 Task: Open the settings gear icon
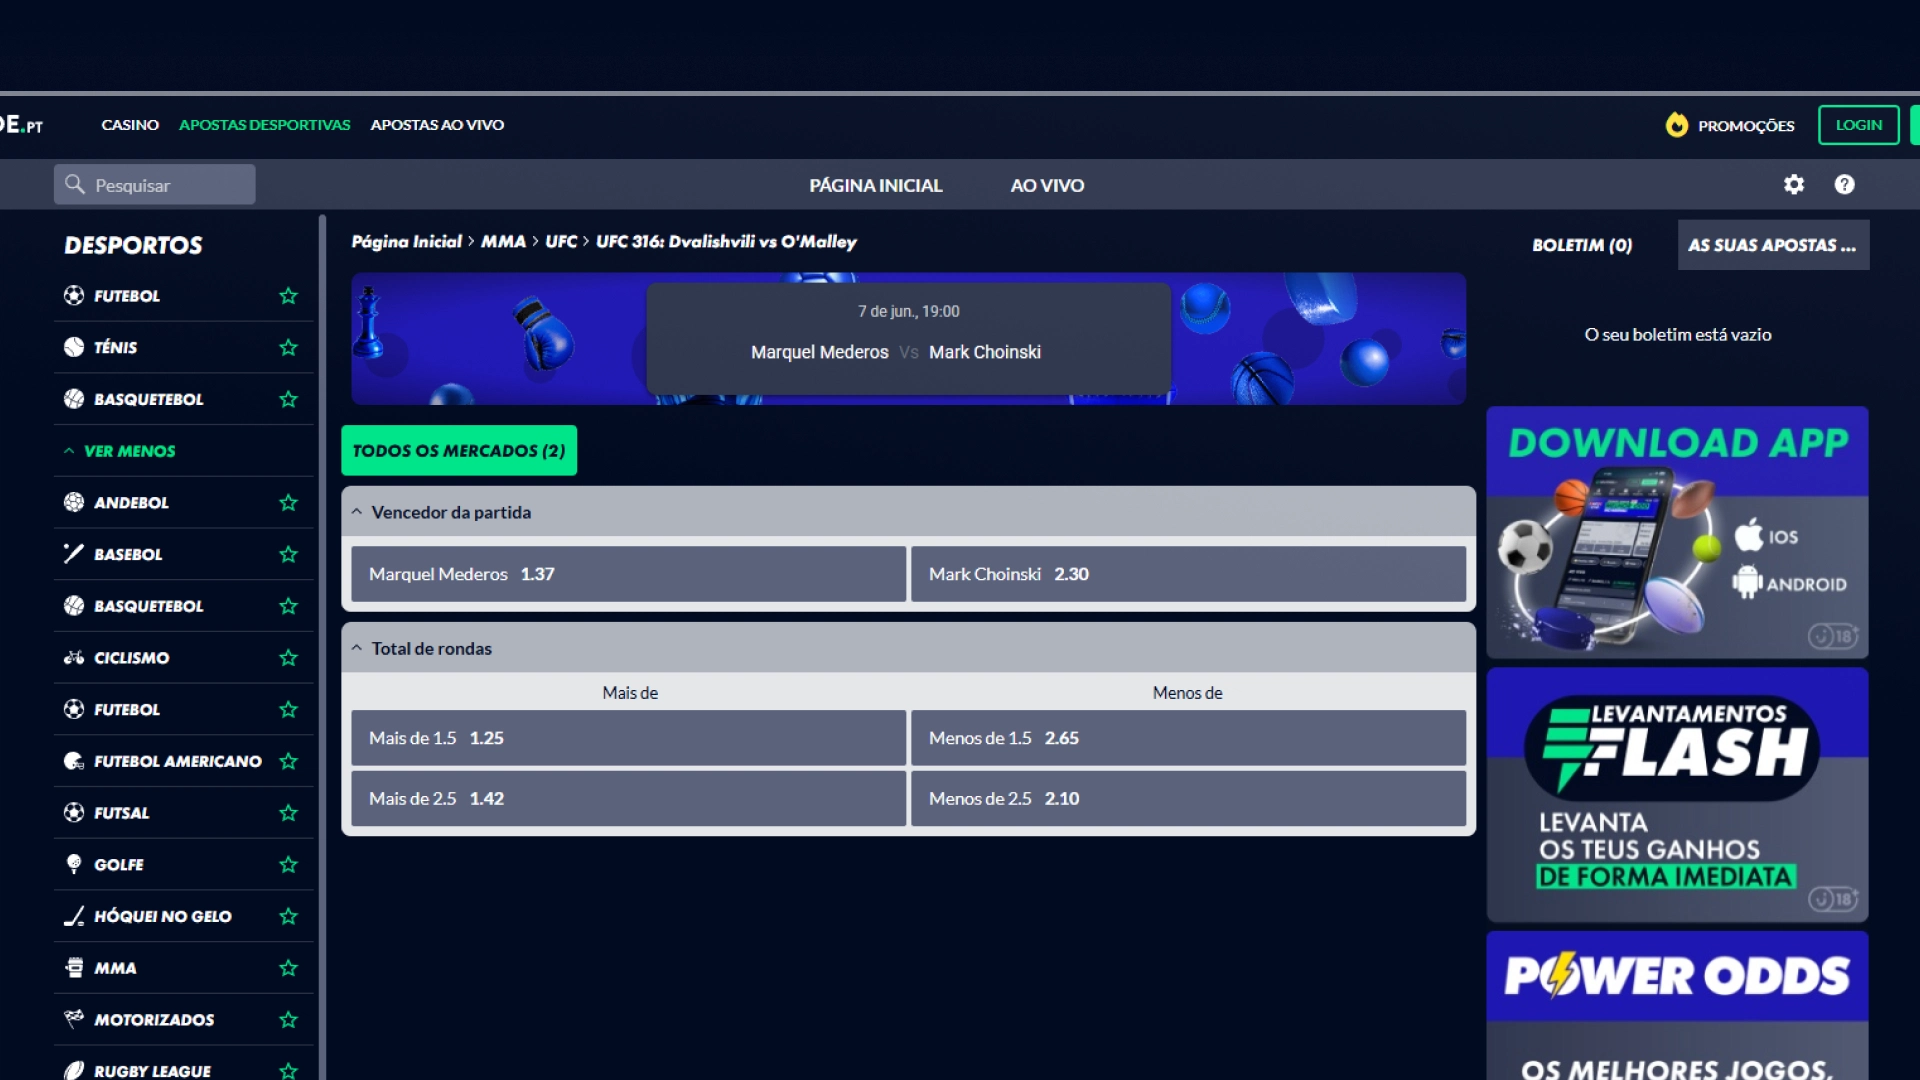coord(1794,185)
